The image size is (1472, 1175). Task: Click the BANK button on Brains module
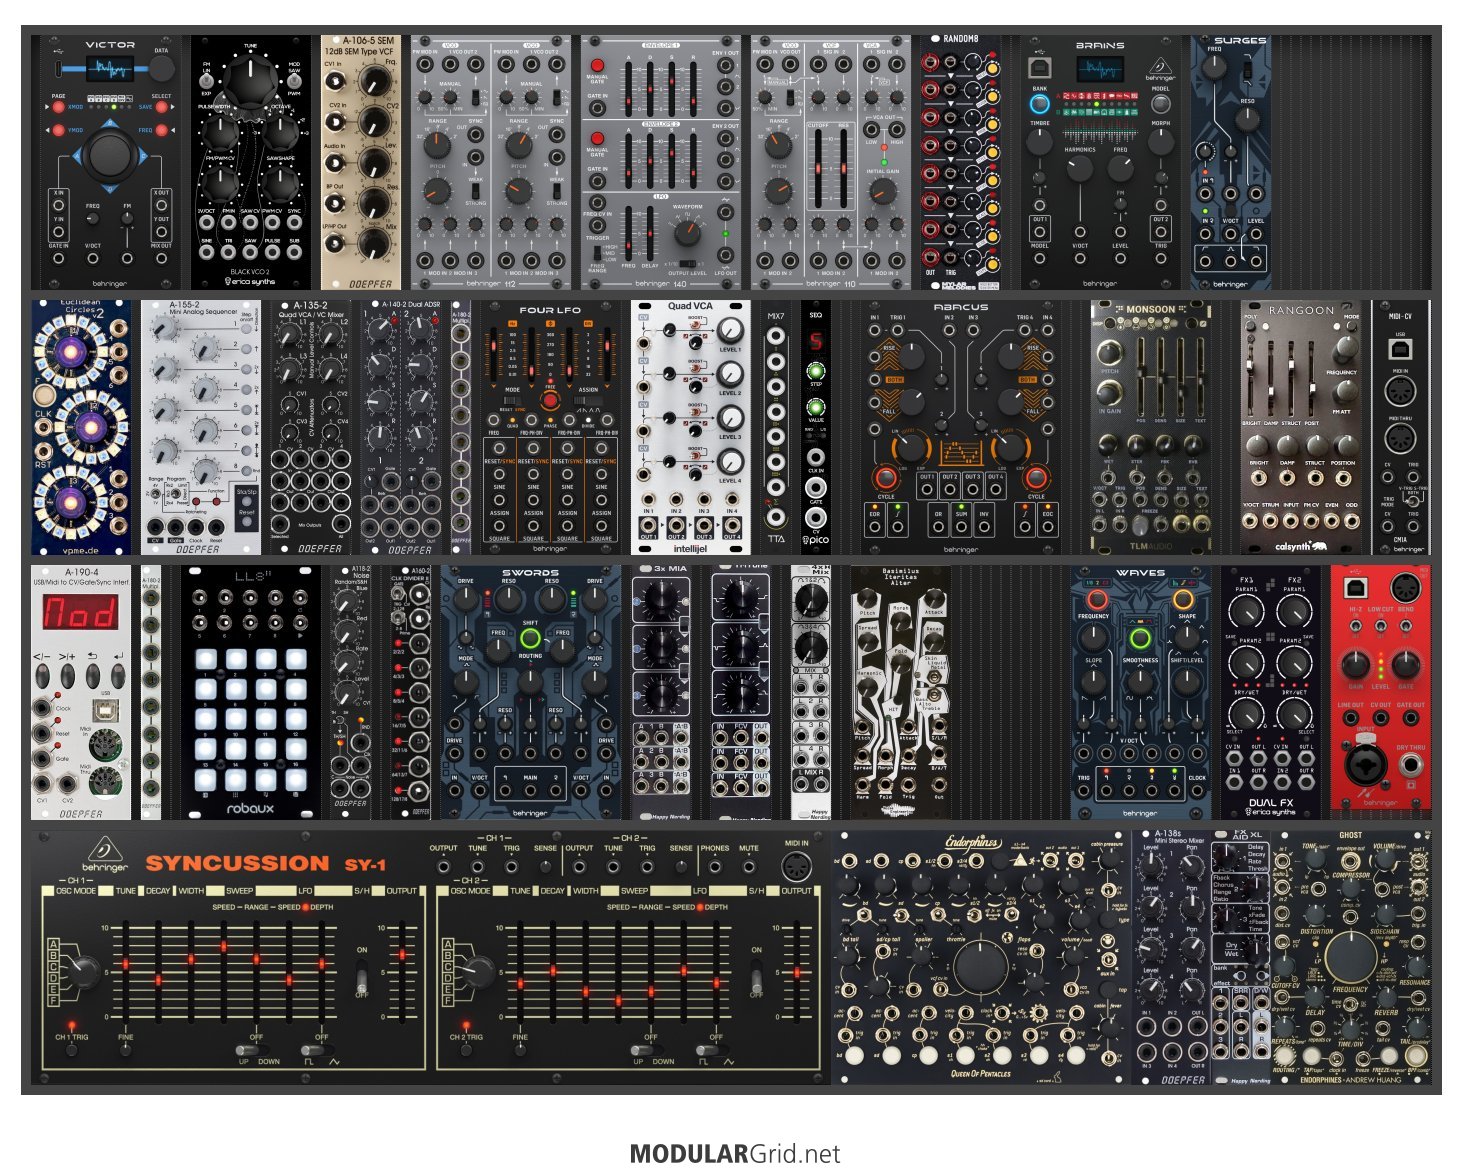click(1040, 104)
